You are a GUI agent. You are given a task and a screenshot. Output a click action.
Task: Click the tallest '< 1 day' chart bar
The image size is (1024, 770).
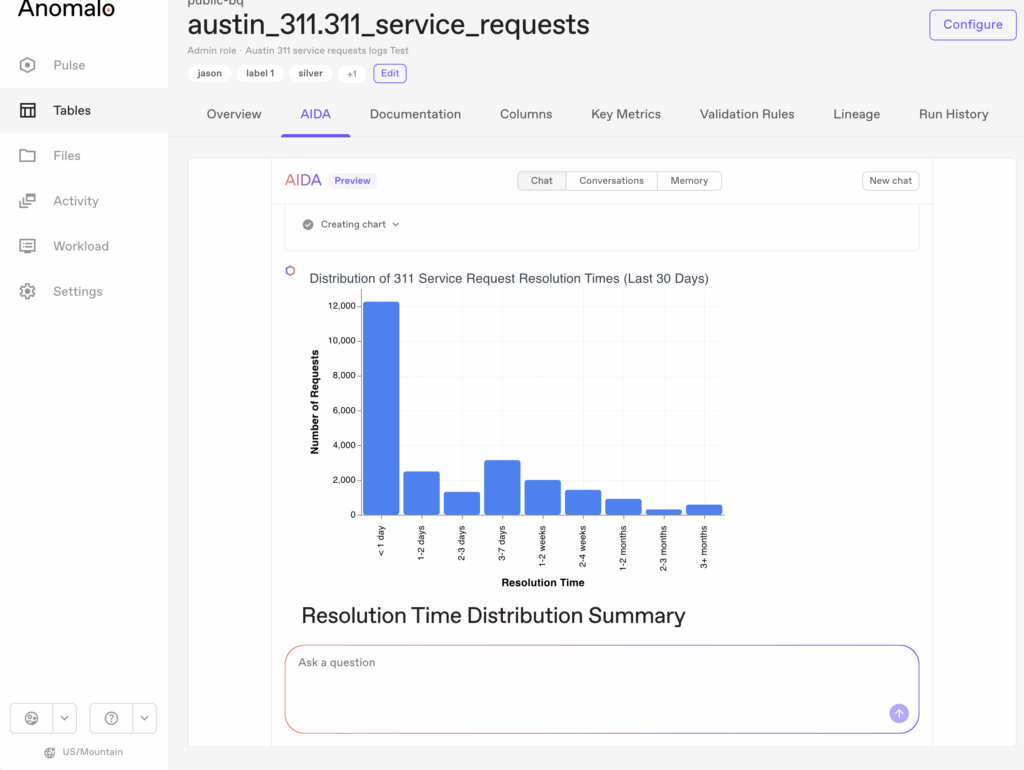(x=381, y=408)
